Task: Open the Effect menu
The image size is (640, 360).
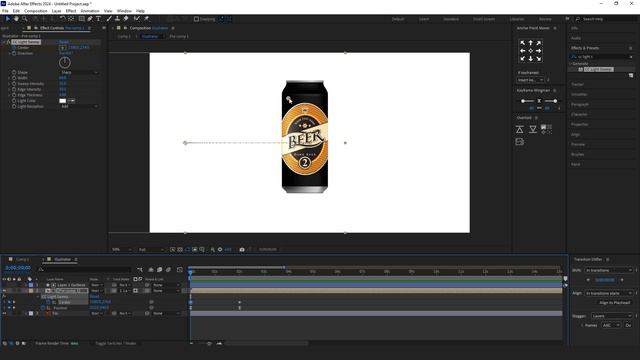Action: tap(71, 11)
